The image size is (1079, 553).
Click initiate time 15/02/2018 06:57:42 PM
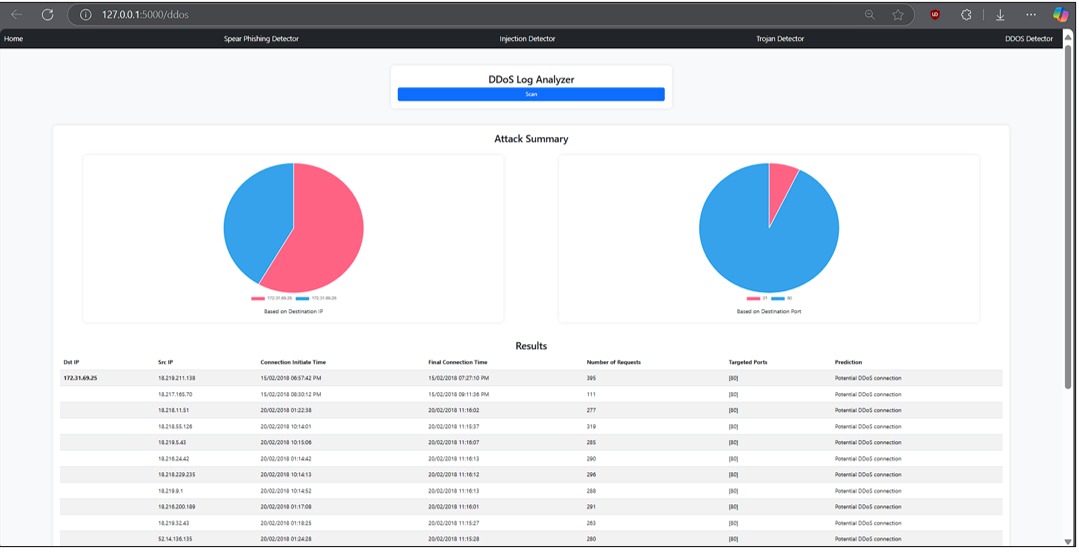click(290, 378)
